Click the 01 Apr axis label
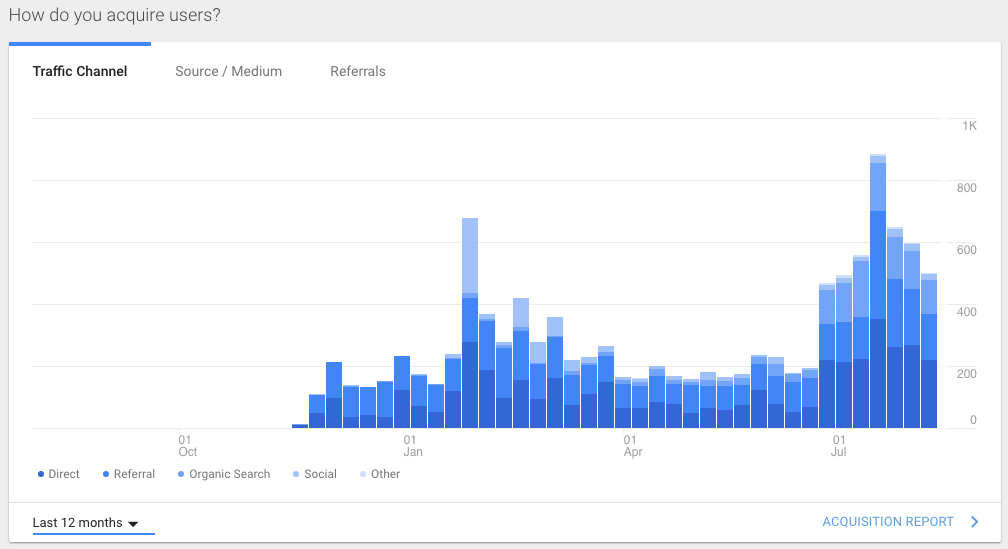 coord(633,446)
